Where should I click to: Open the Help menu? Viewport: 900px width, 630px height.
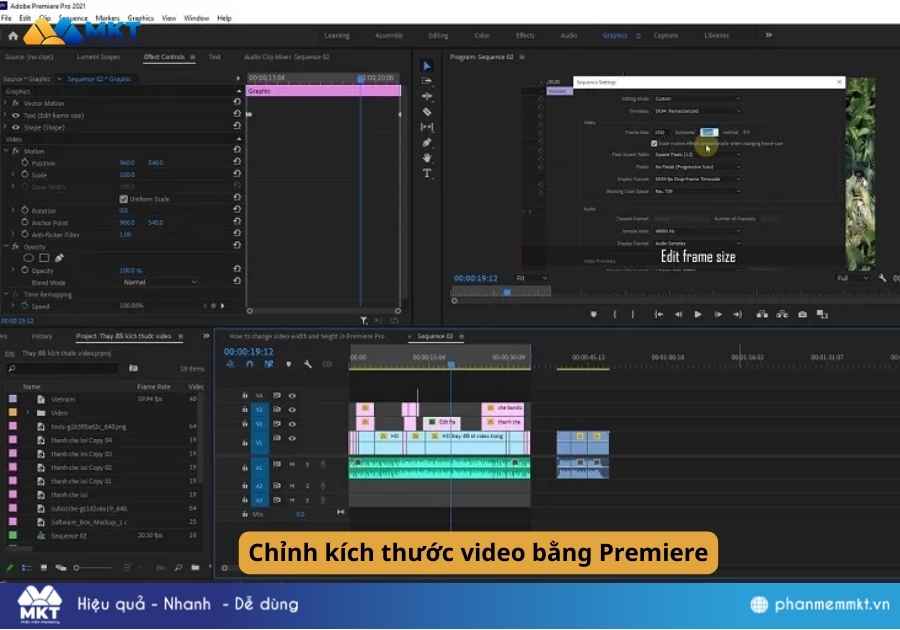click(224, 18)
